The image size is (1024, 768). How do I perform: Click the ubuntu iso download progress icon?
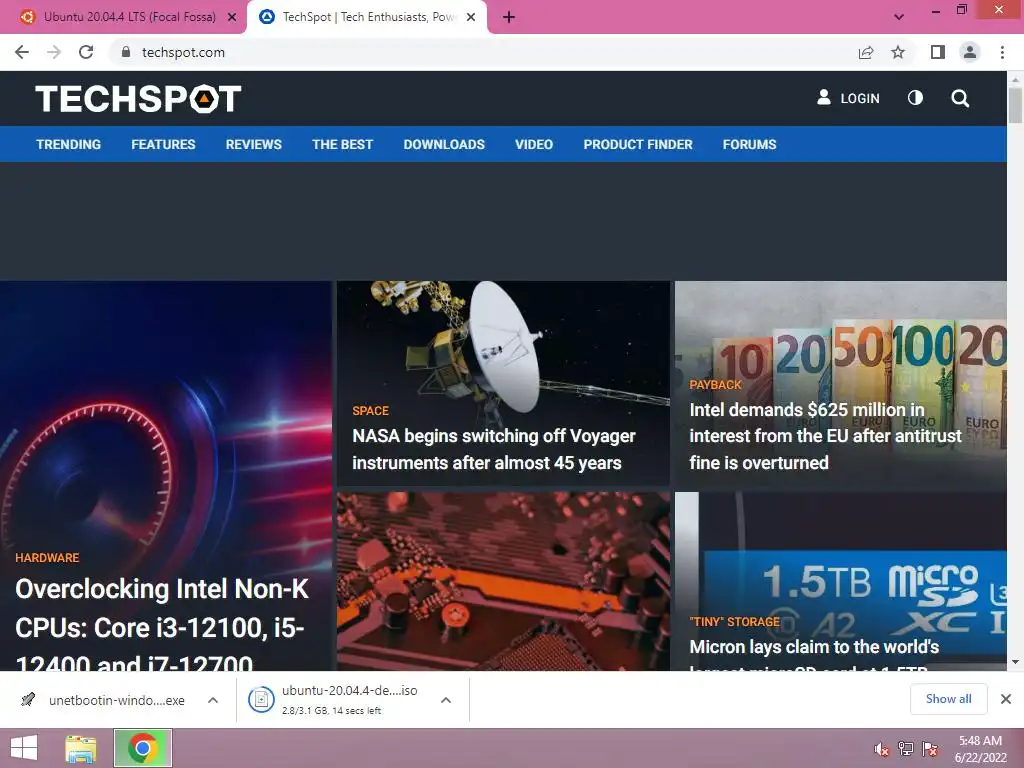point(261,700)
